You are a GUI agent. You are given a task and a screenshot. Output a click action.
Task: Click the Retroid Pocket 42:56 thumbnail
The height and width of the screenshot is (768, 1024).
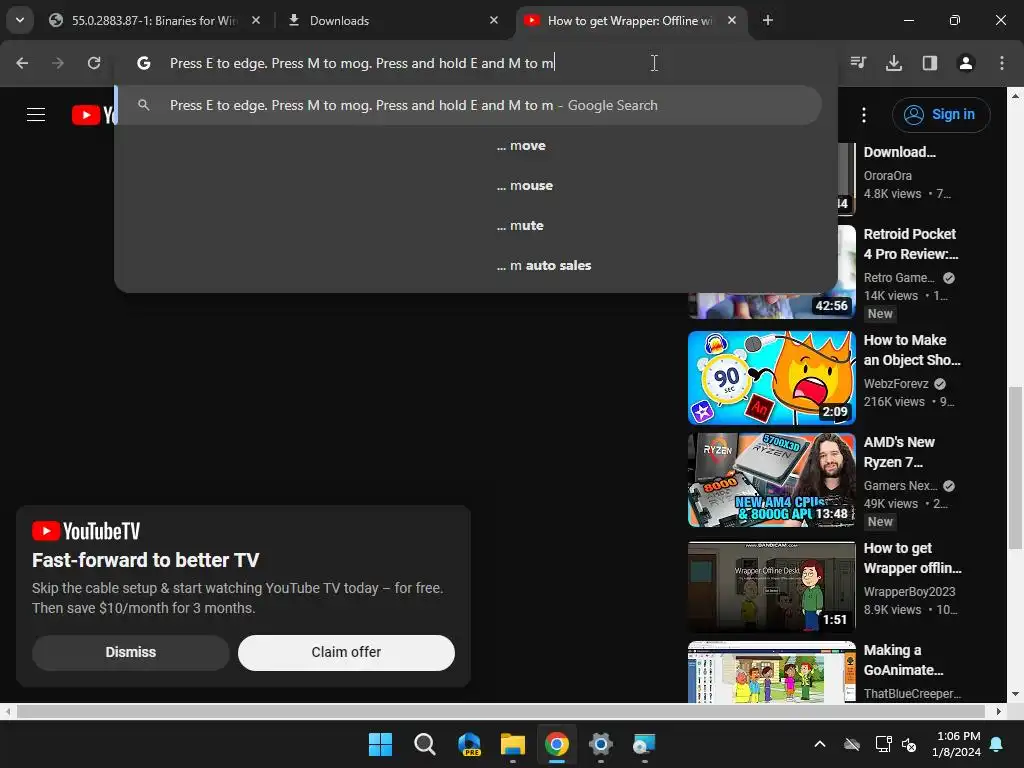pos(772,272)
